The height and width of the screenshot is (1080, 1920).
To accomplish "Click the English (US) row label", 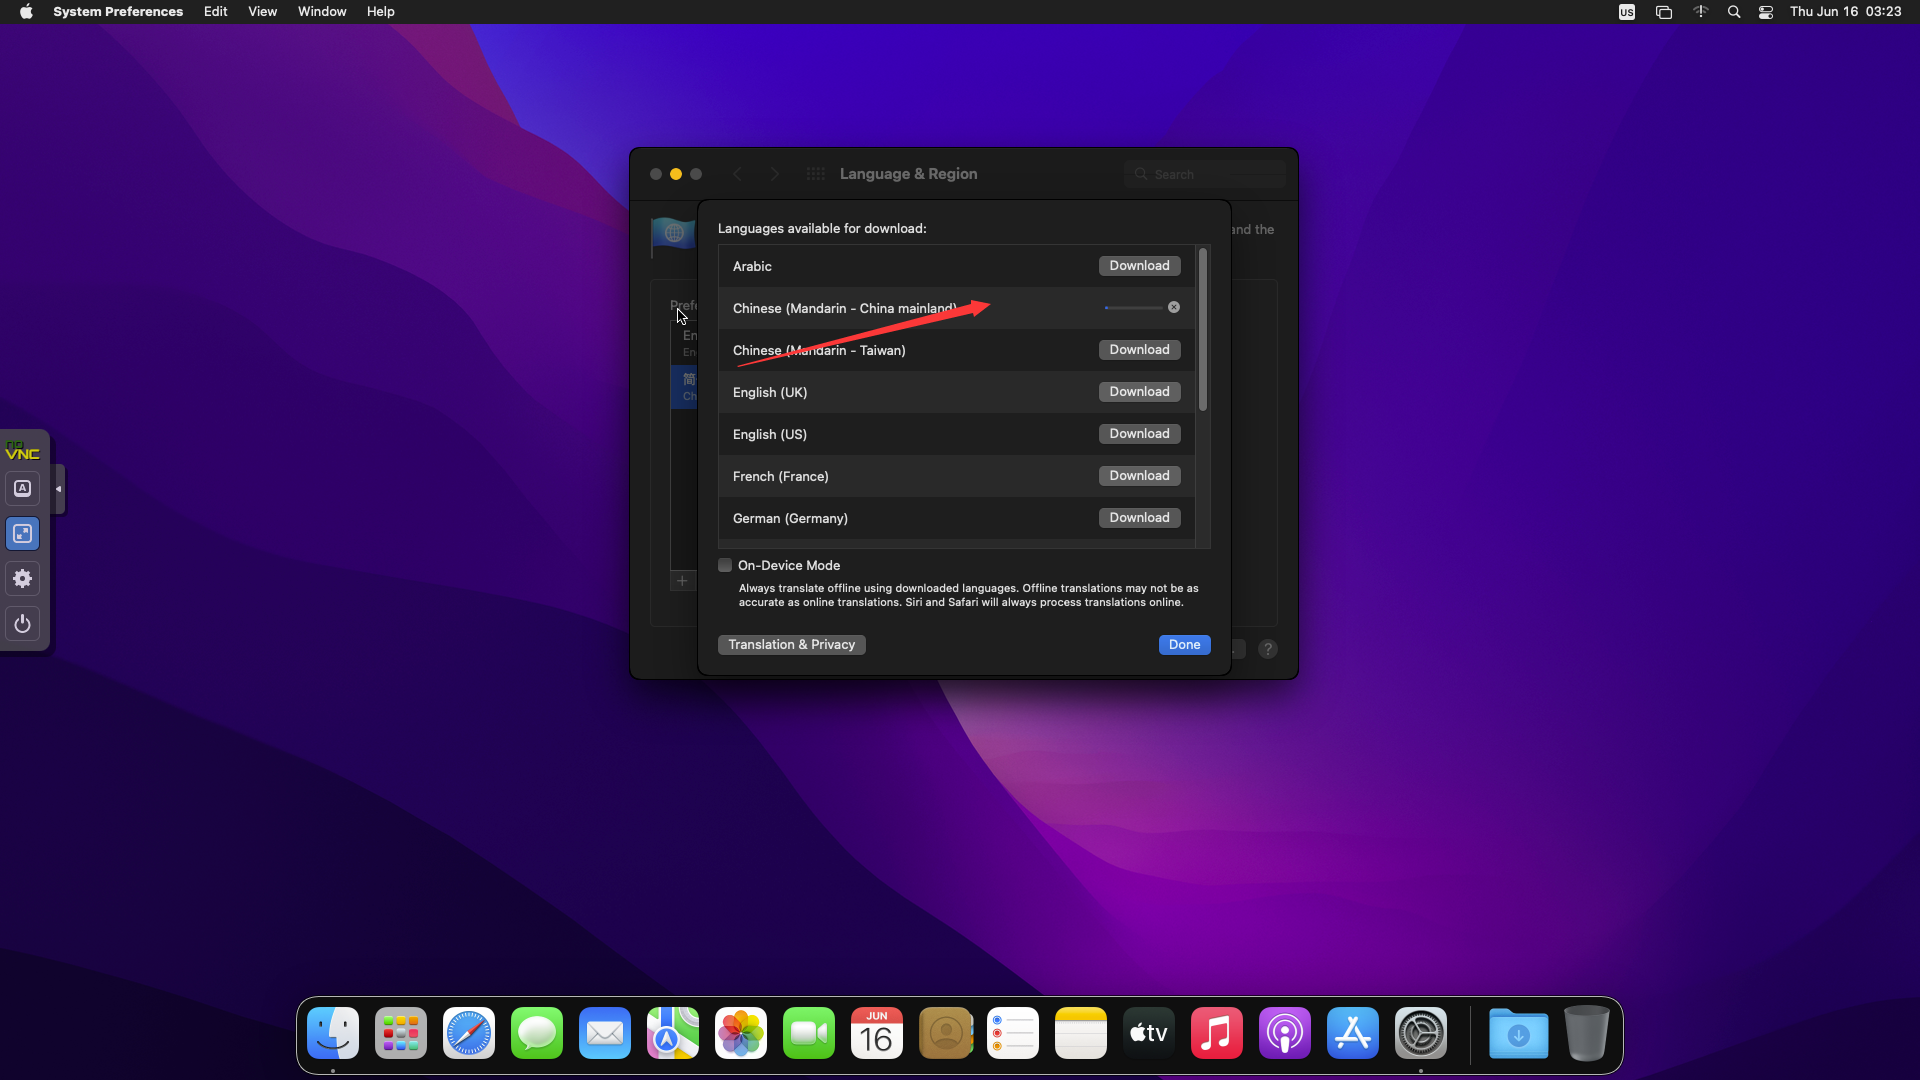I will pyautogui.click(x=770, y=435).
